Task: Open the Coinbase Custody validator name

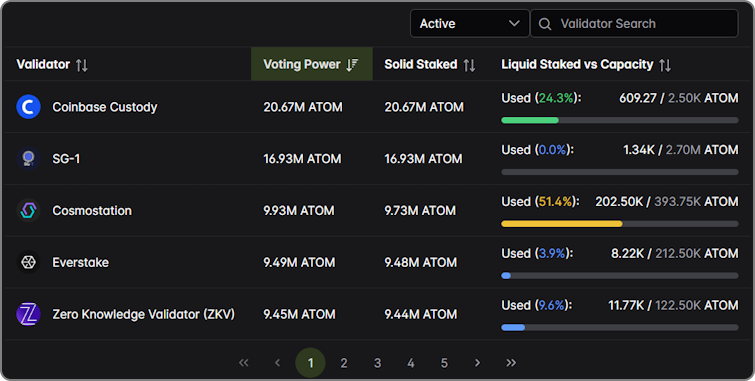Action: click(105, 107)
